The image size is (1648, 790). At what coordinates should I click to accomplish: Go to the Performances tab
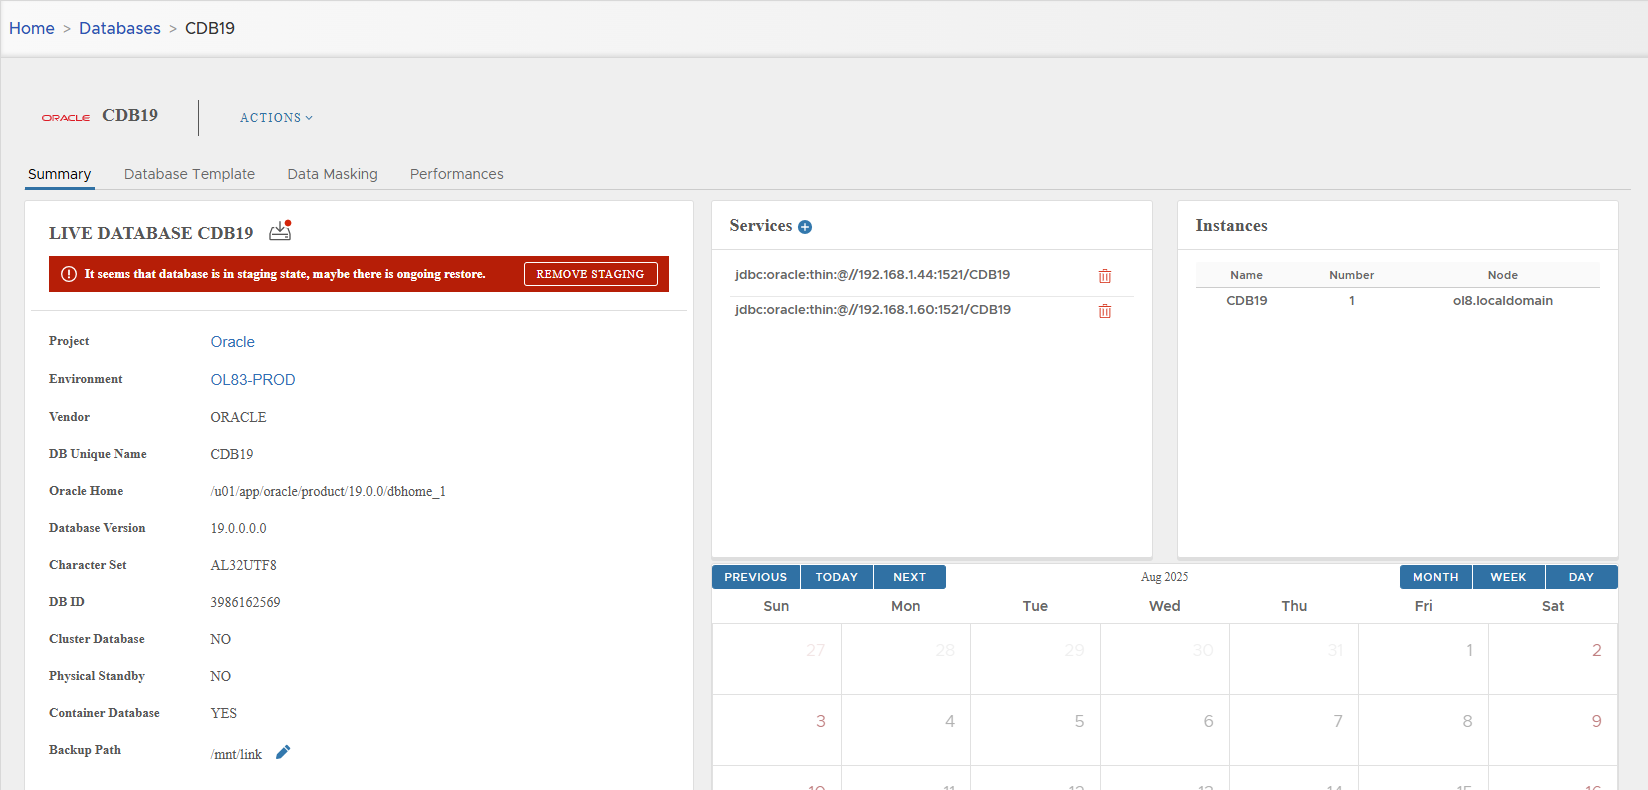456,174
